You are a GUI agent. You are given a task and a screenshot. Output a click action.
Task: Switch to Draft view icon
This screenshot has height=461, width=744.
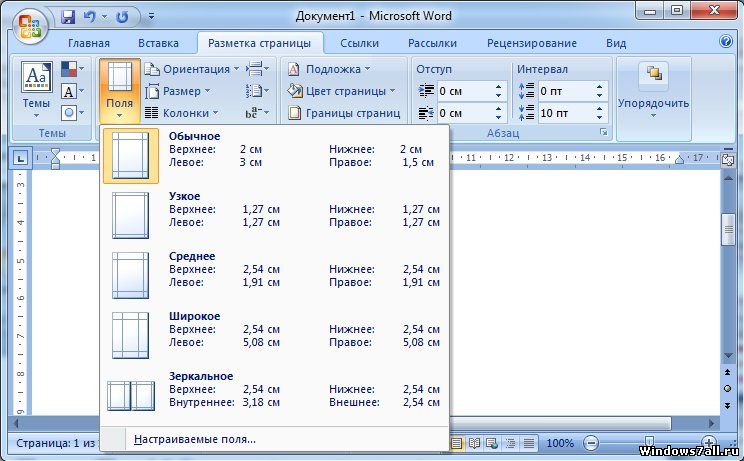(x=529, y=443)
